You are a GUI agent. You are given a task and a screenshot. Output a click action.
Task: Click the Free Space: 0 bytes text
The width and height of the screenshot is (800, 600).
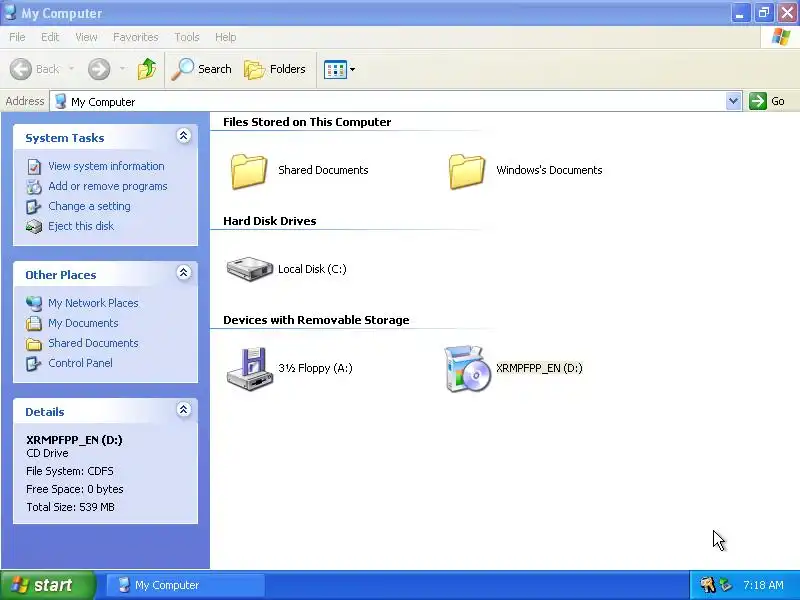coord(75,489)
